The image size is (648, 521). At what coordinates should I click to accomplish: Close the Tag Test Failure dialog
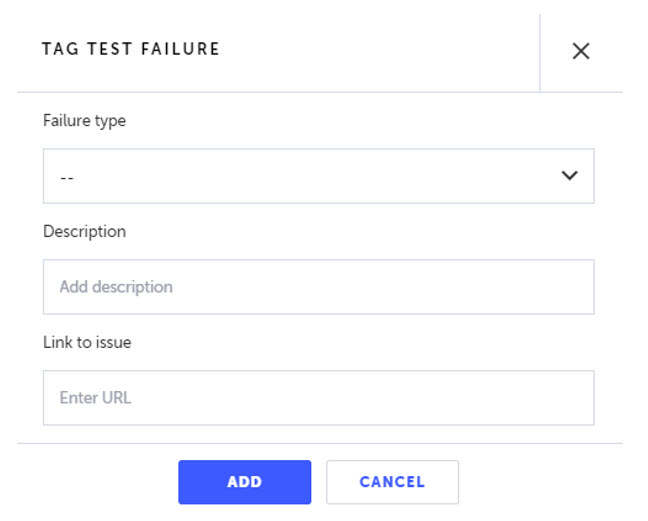[x=580, y=51]
